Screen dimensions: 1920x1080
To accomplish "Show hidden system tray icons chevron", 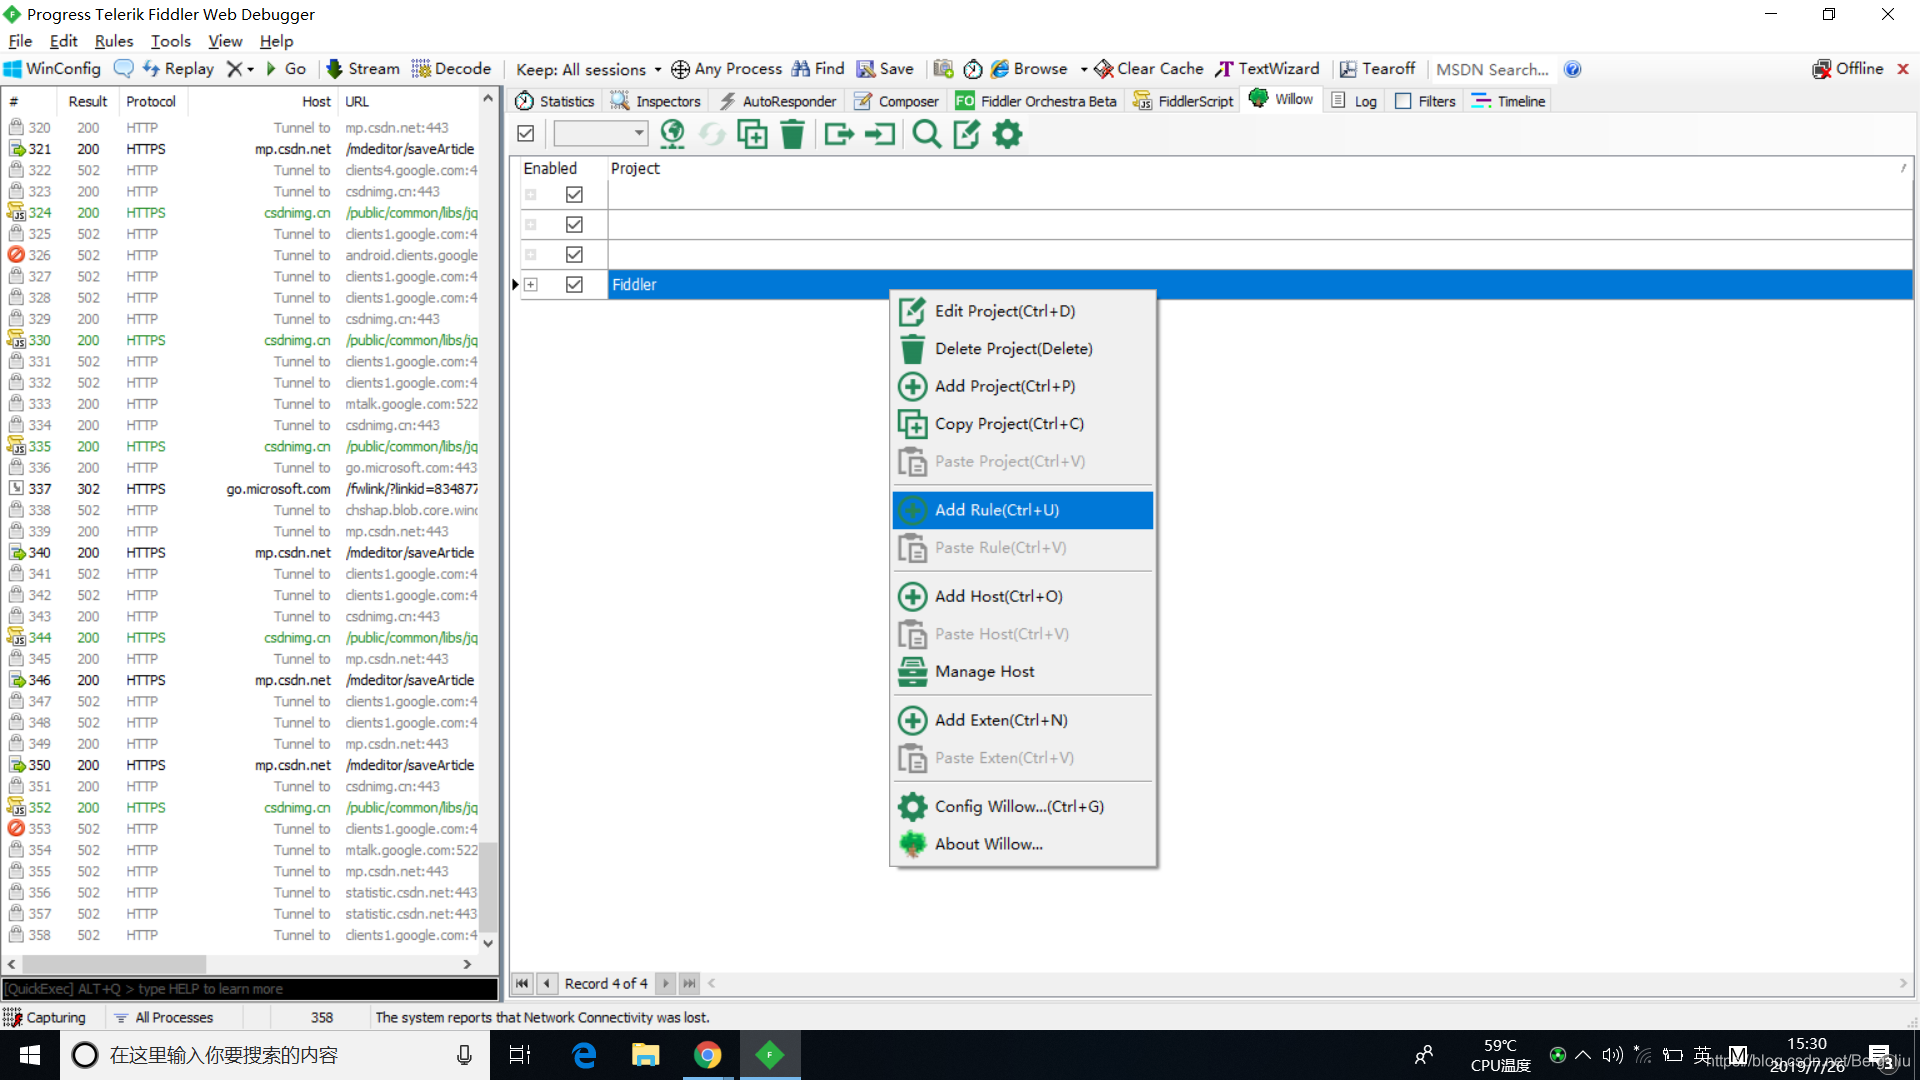I will coord(1583,1055).
